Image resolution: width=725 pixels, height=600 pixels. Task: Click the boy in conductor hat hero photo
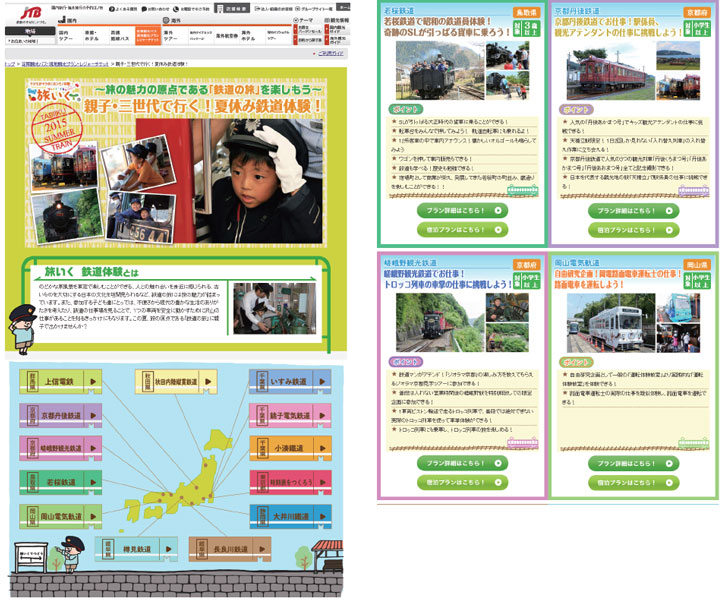point(229,181)
